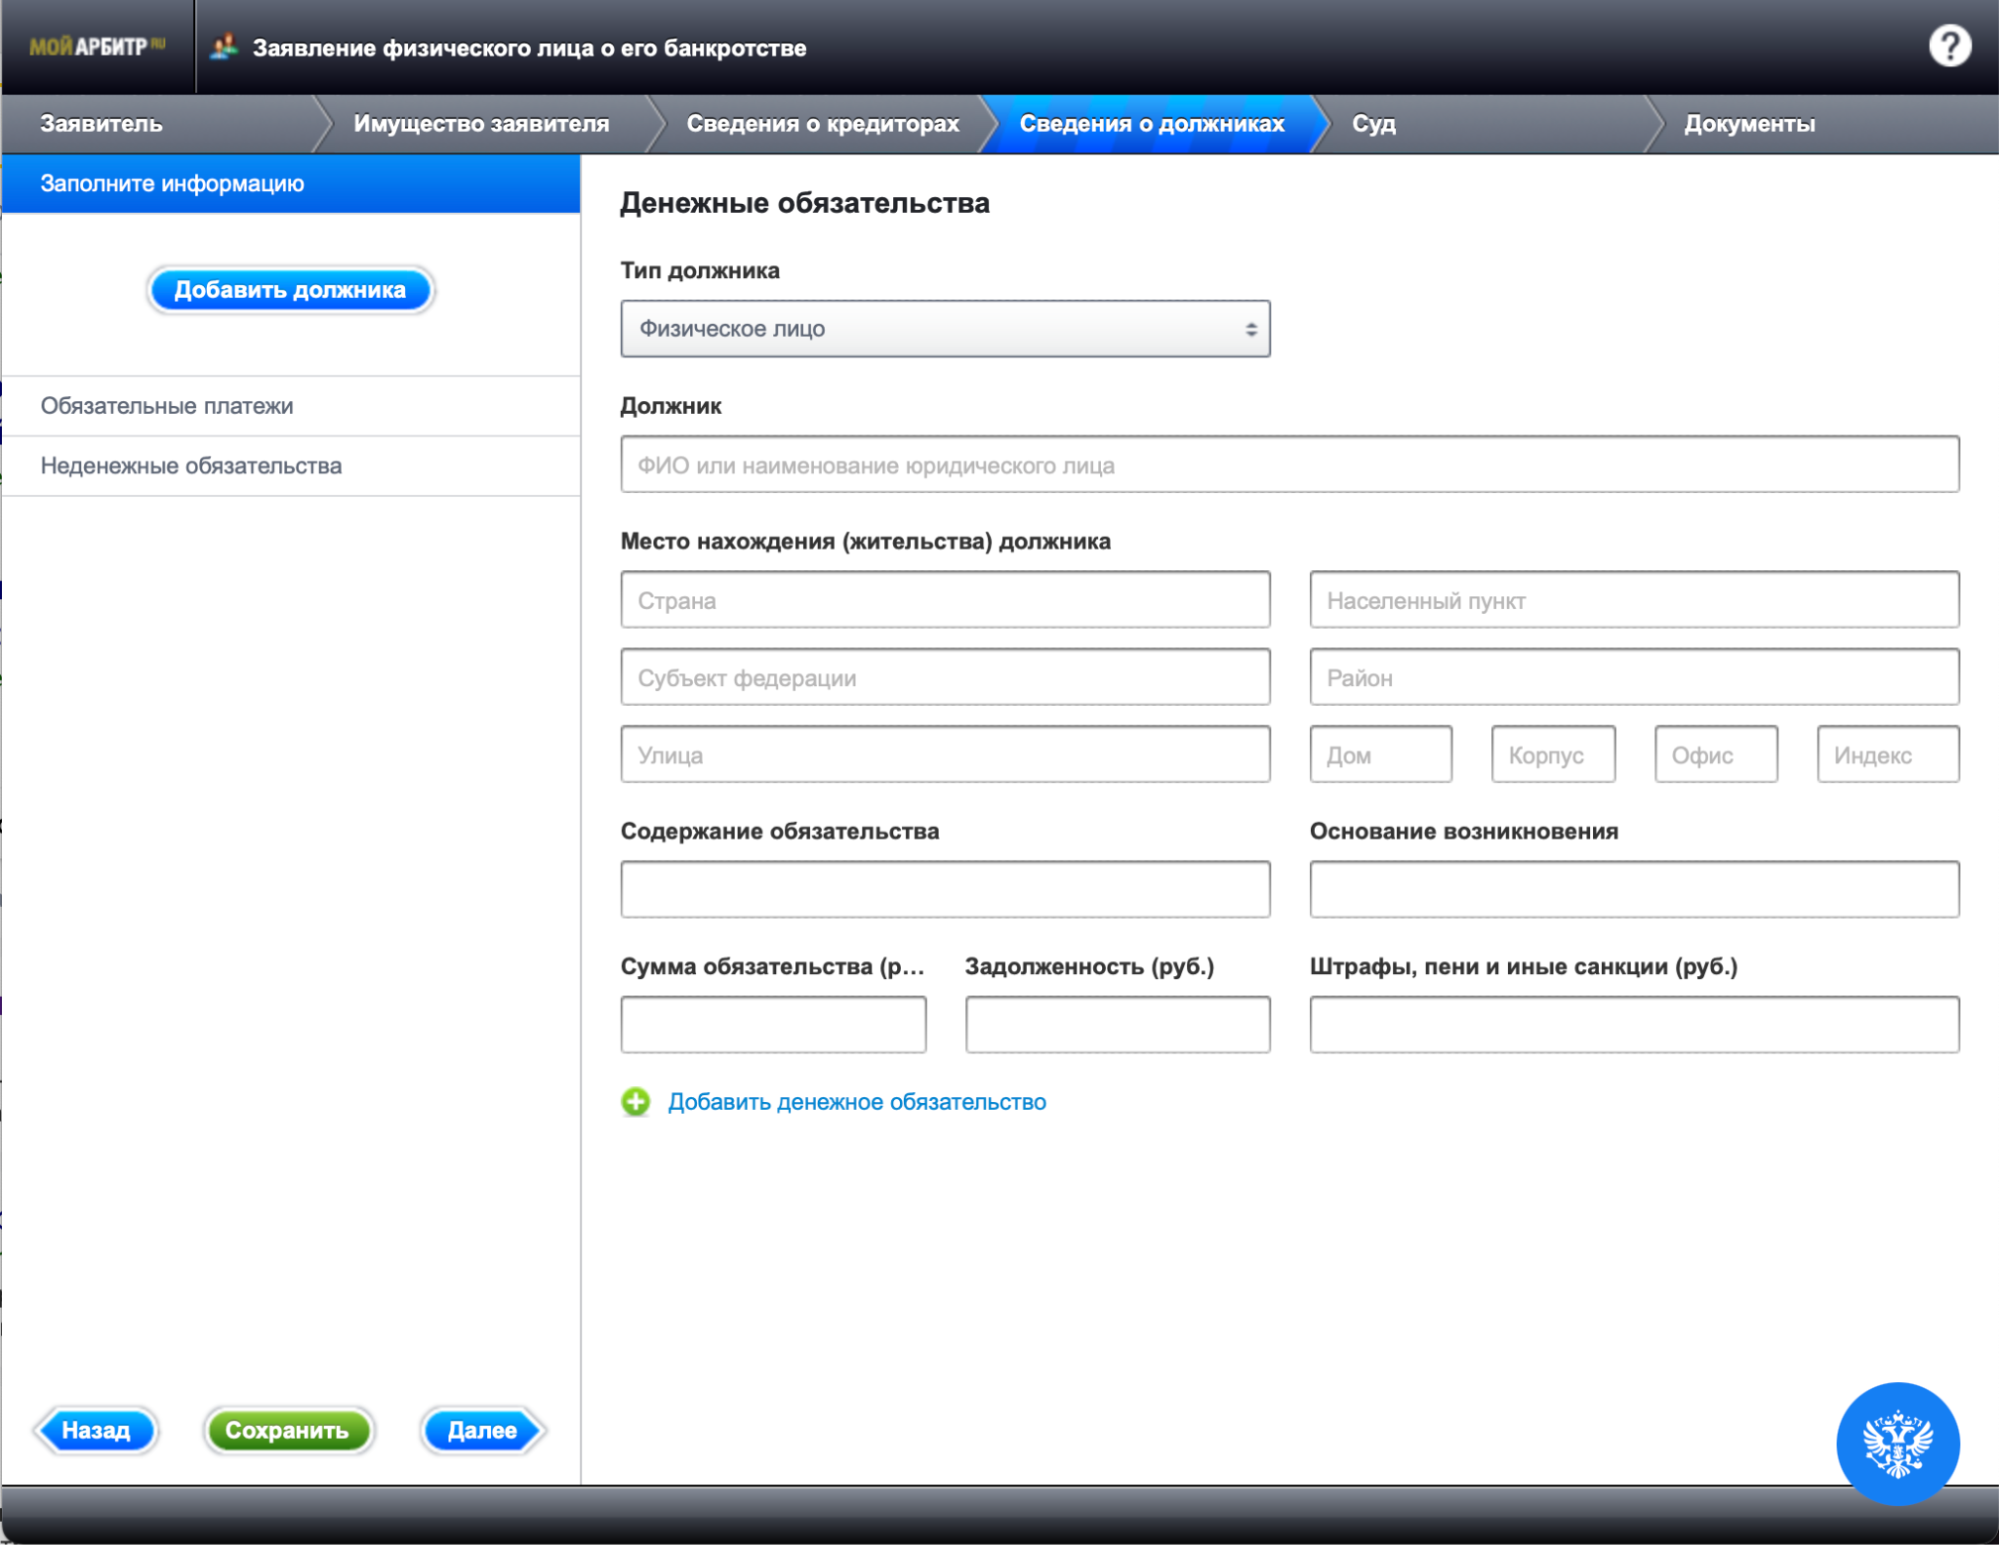
Task: Click Добавить денежное обязательство link
Action: tap(856, 1102)
